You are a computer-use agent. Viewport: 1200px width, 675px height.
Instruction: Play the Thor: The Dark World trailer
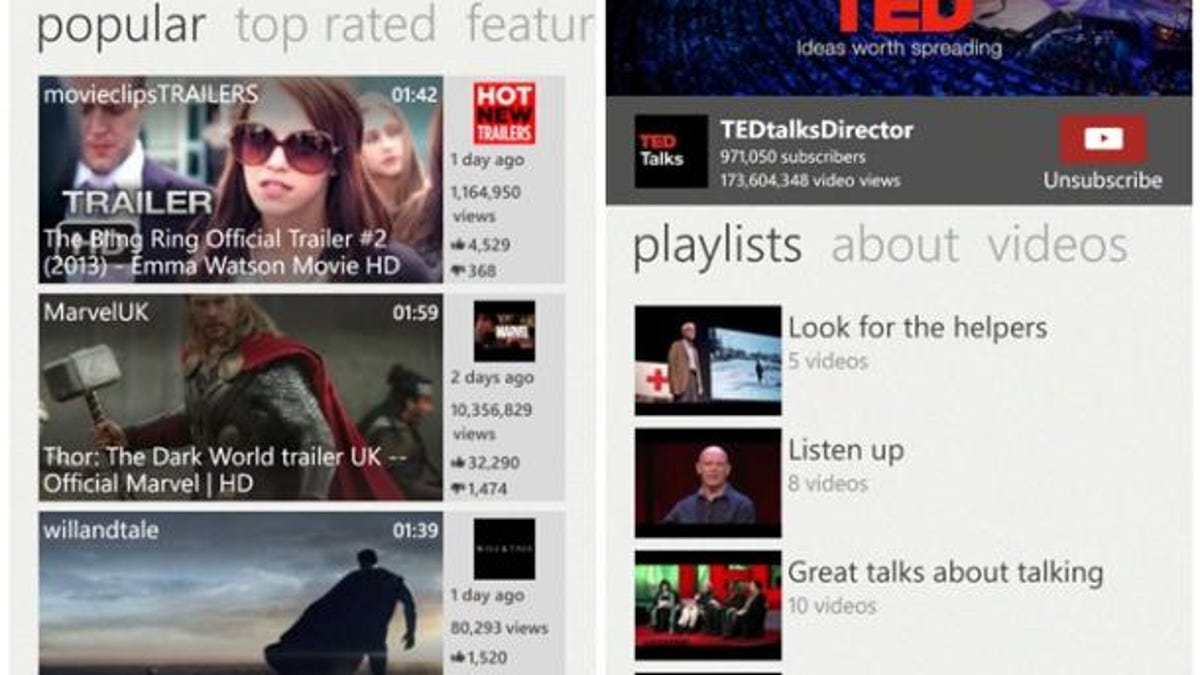(240, 390)
